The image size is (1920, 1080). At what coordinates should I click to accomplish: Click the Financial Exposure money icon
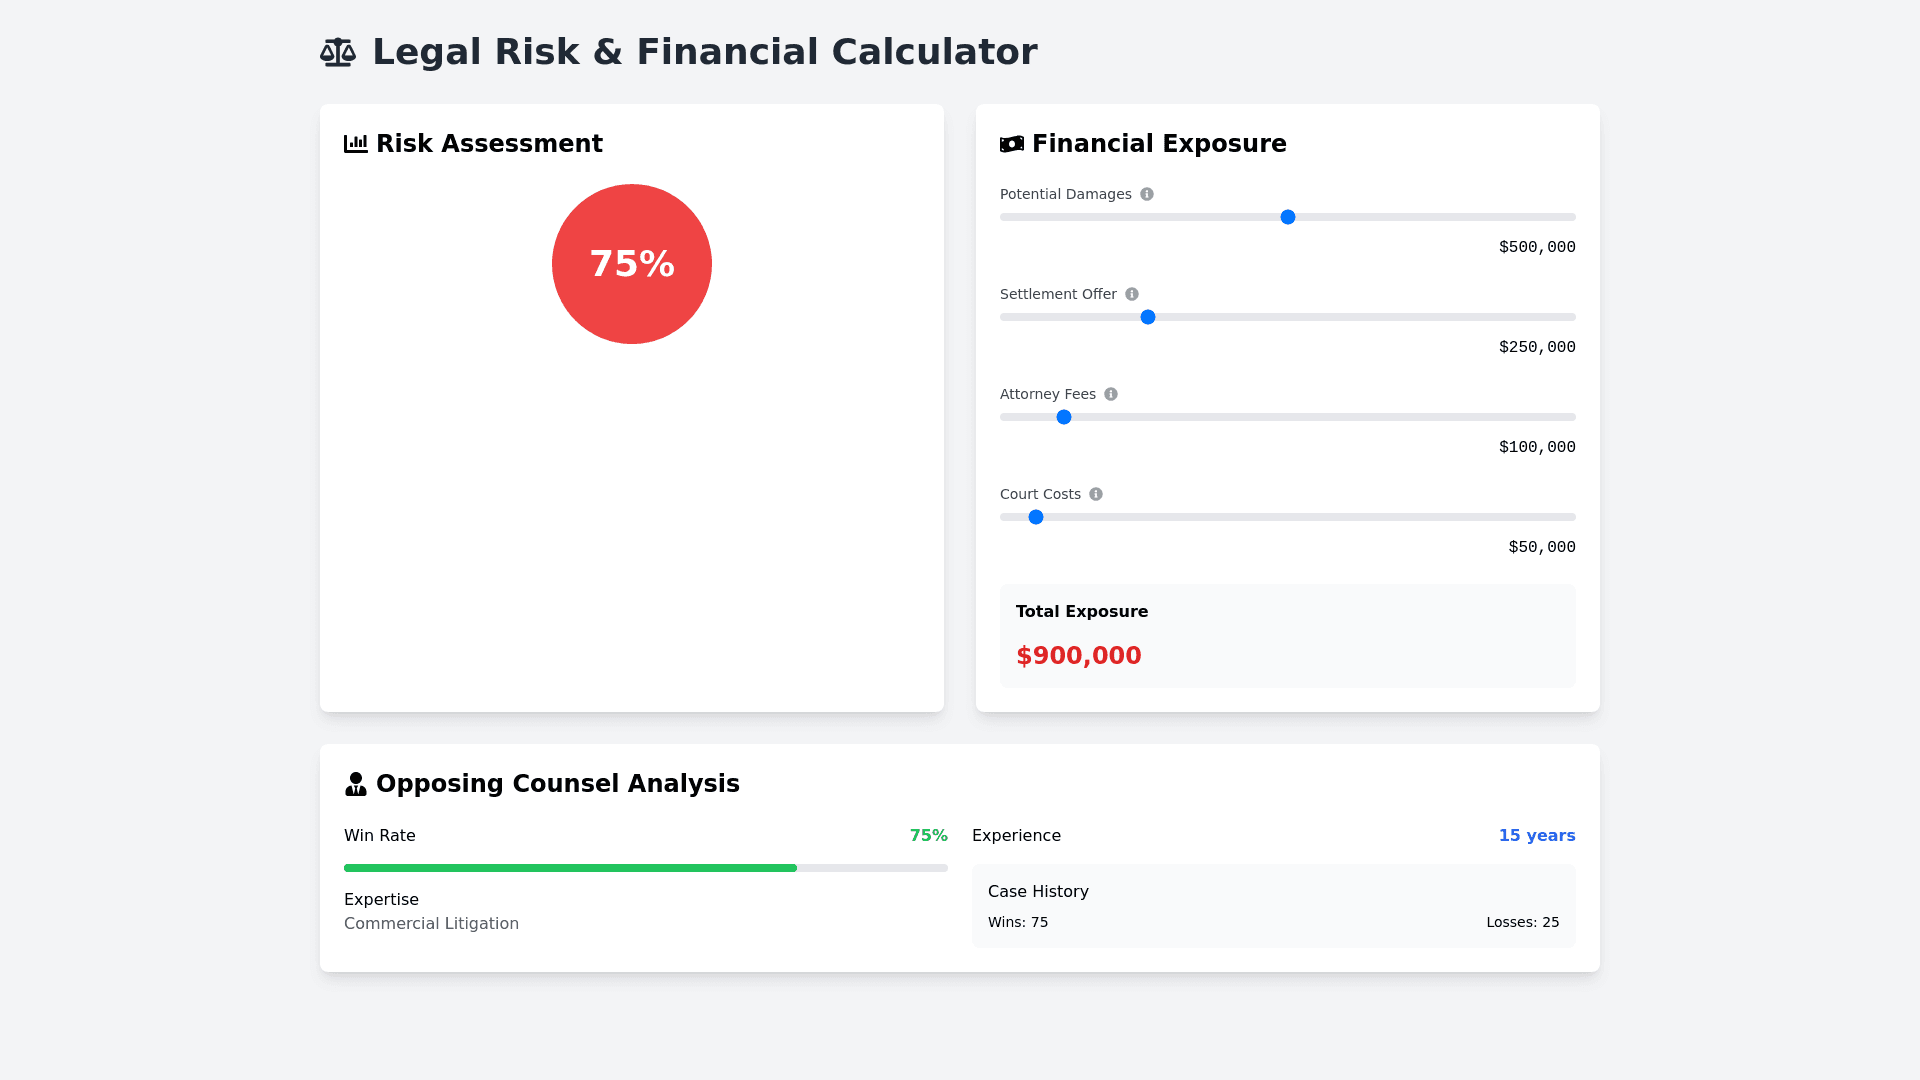(x=1012, y=144)
